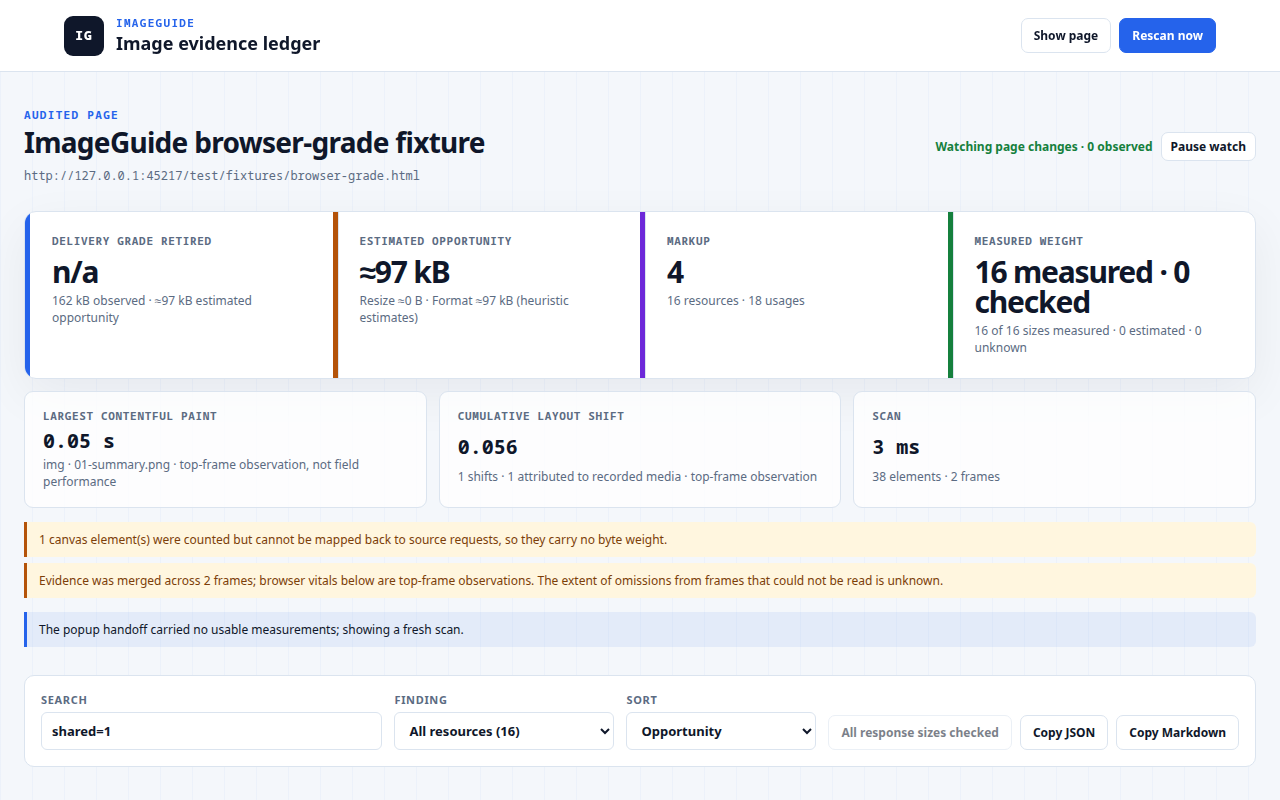Click the Show page button
The width and height of the screenshot is (1280, 800).
click(x=1065, y=35)
